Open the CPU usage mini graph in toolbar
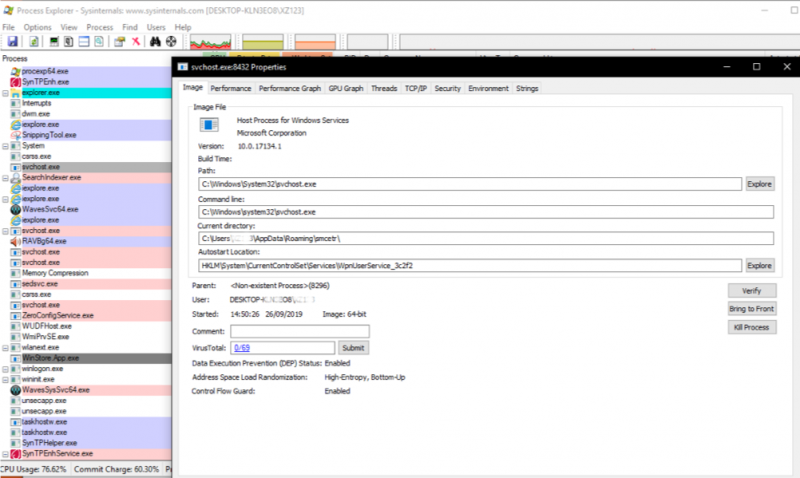 [x=210, y=42]
